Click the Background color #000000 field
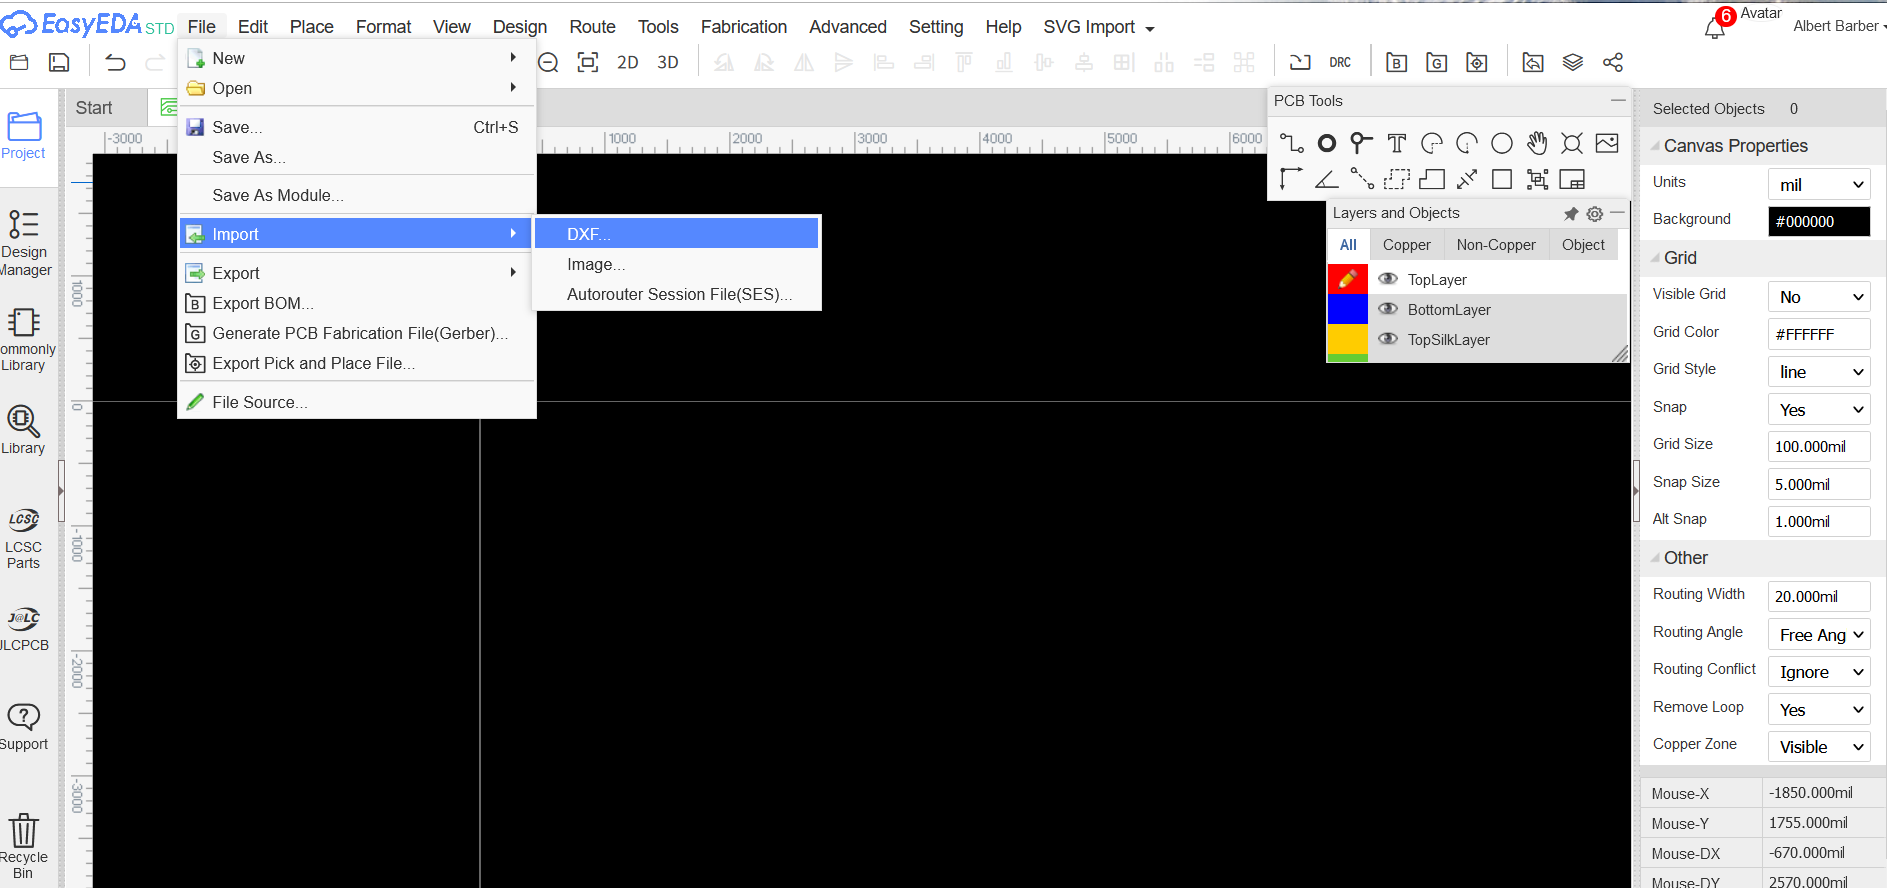The image size is (1887, 888). click(1819, 222)
